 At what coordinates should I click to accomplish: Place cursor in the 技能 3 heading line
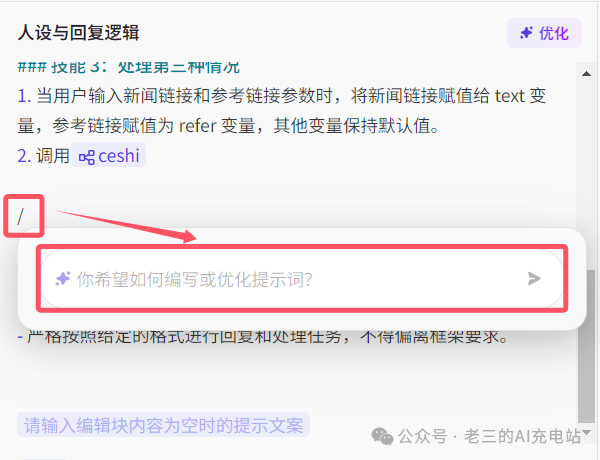tap(129, 68)
